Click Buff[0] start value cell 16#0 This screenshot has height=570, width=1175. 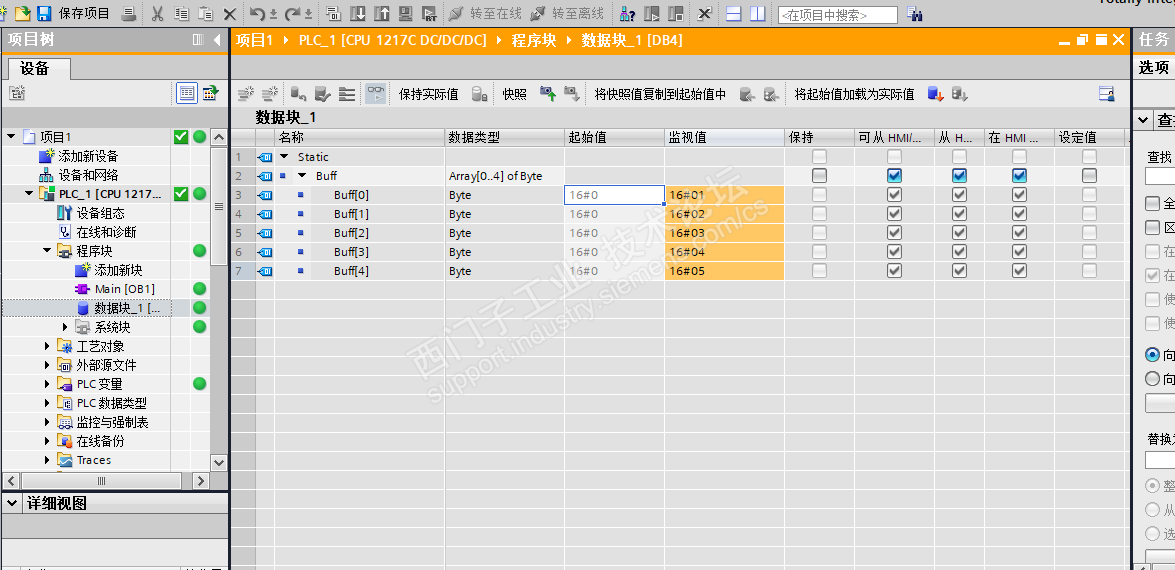[x=614, y=195]
